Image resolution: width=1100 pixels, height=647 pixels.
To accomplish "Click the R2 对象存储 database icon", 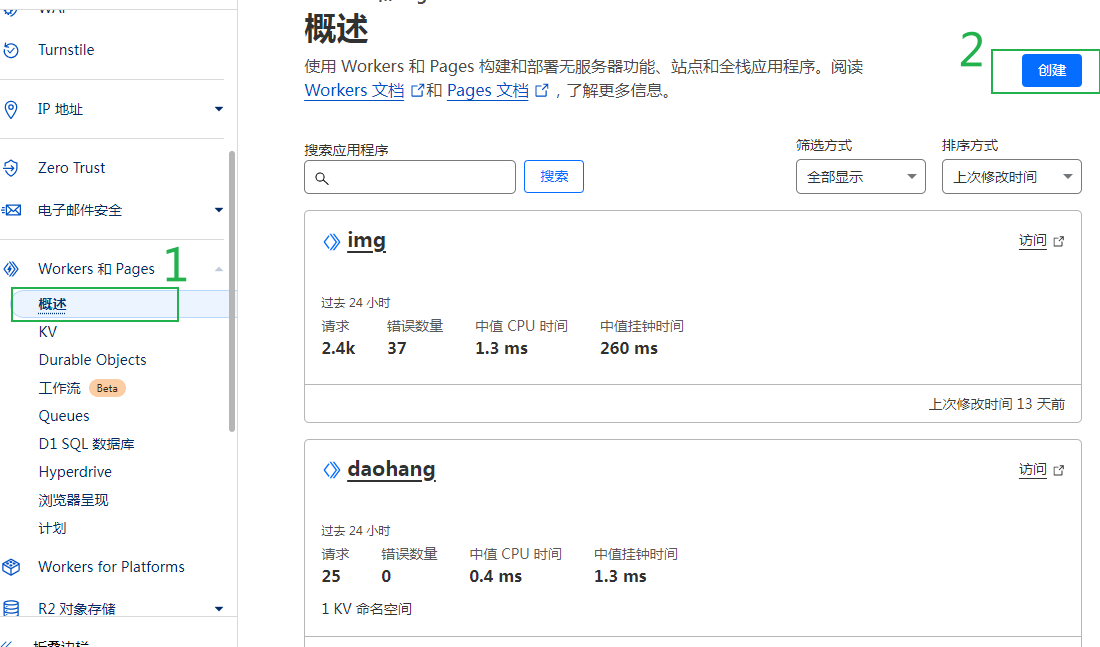I will pos(11,608).
